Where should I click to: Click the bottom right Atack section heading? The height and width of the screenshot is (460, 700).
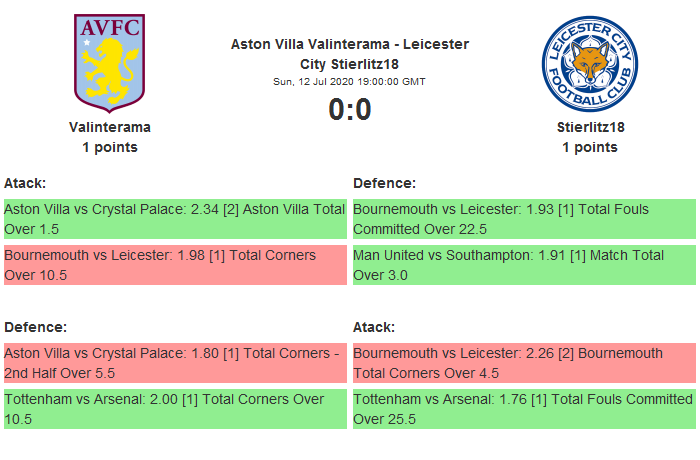[x=374, y=327]
